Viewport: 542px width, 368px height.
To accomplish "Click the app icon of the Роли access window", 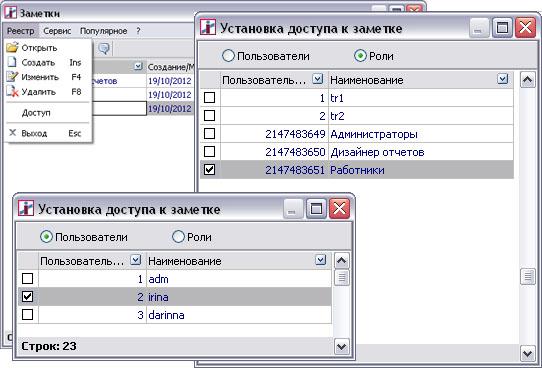I will pos(208,27).
